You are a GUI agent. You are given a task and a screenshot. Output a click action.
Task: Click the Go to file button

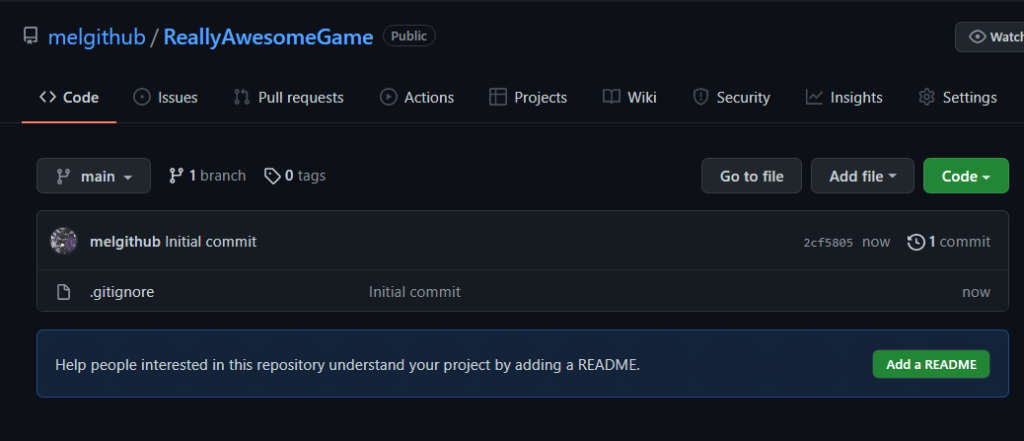click(751, 176)
